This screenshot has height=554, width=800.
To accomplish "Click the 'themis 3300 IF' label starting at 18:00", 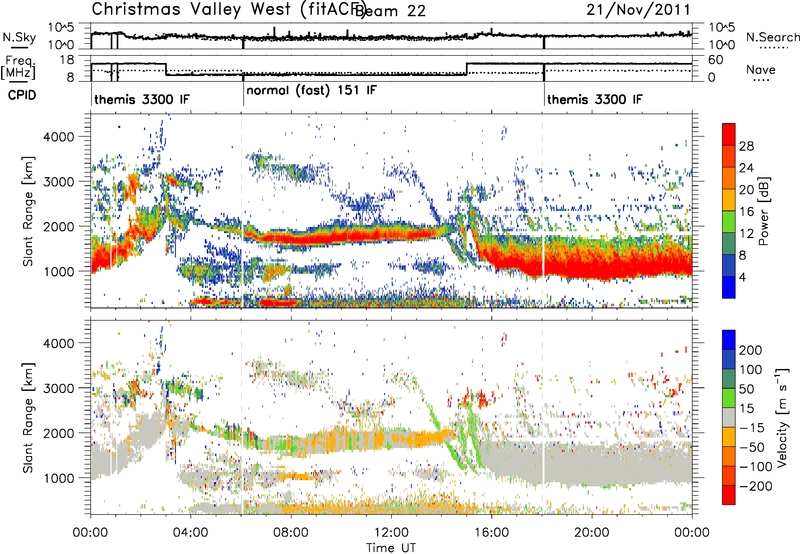I will [x=594, y=99].
